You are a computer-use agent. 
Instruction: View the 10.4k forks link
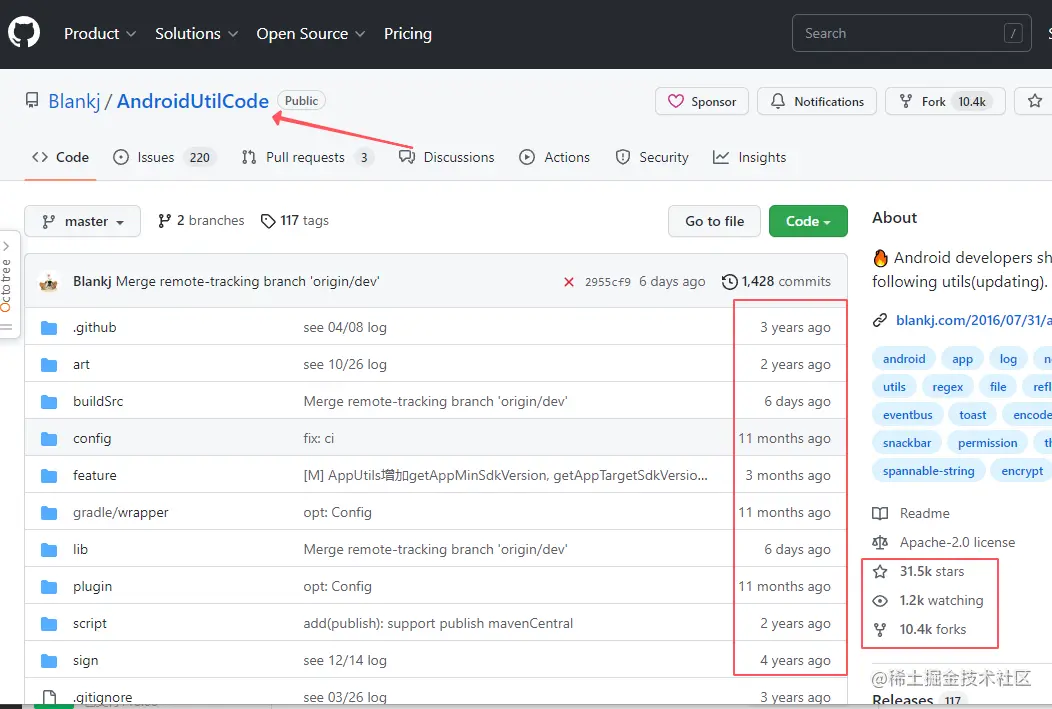coord(918,630)
